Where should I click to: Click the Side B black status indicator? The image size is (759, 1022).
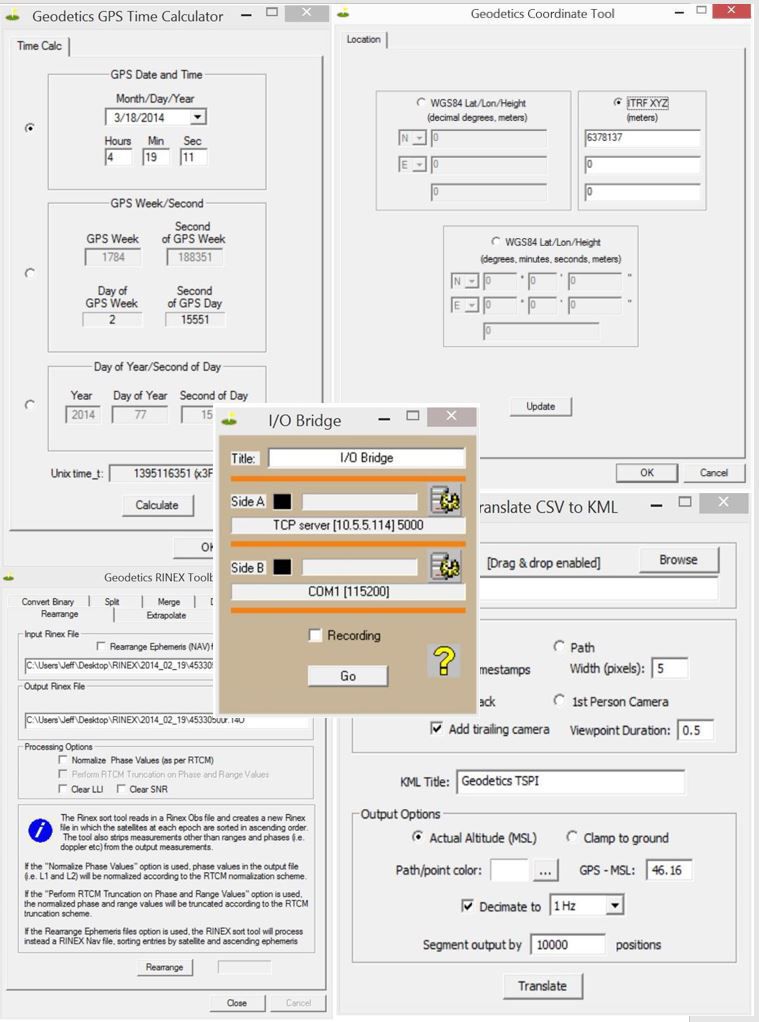pyautogui.click(x=283, y=567)
